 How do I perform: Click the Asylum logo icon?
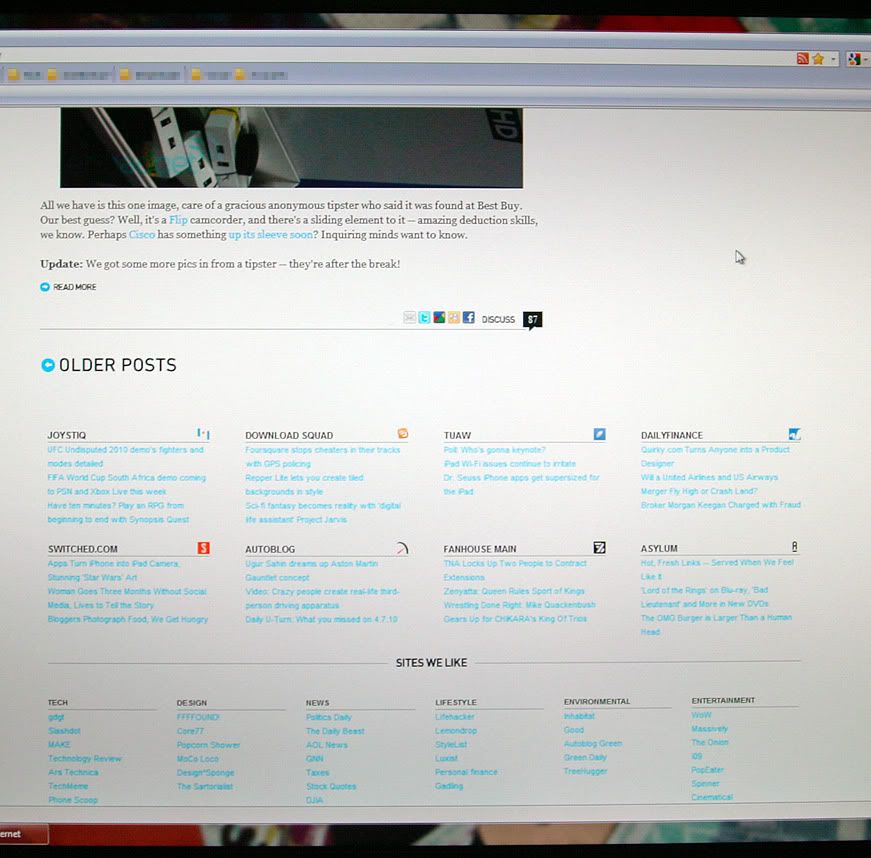point(794,546)
